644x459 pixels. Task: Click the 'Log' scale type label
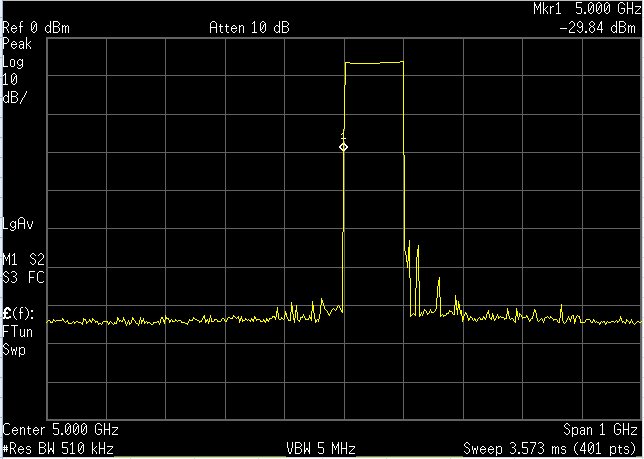(x=13, y=62)
